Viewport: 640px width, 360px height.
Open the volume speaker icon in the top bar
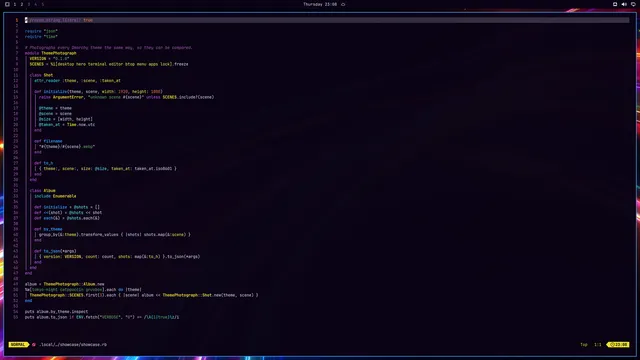[x=624, y=4]
